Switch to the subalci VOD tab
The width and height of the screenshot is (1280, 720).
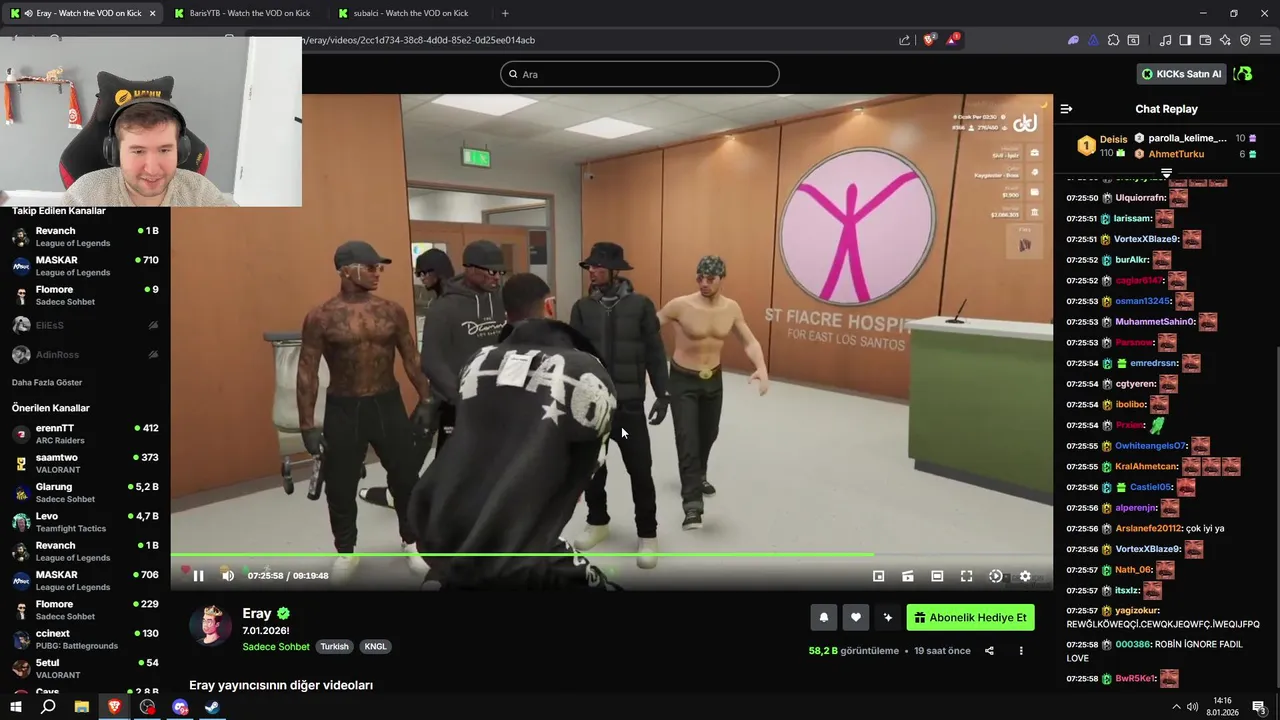click(x=410, y=13)
